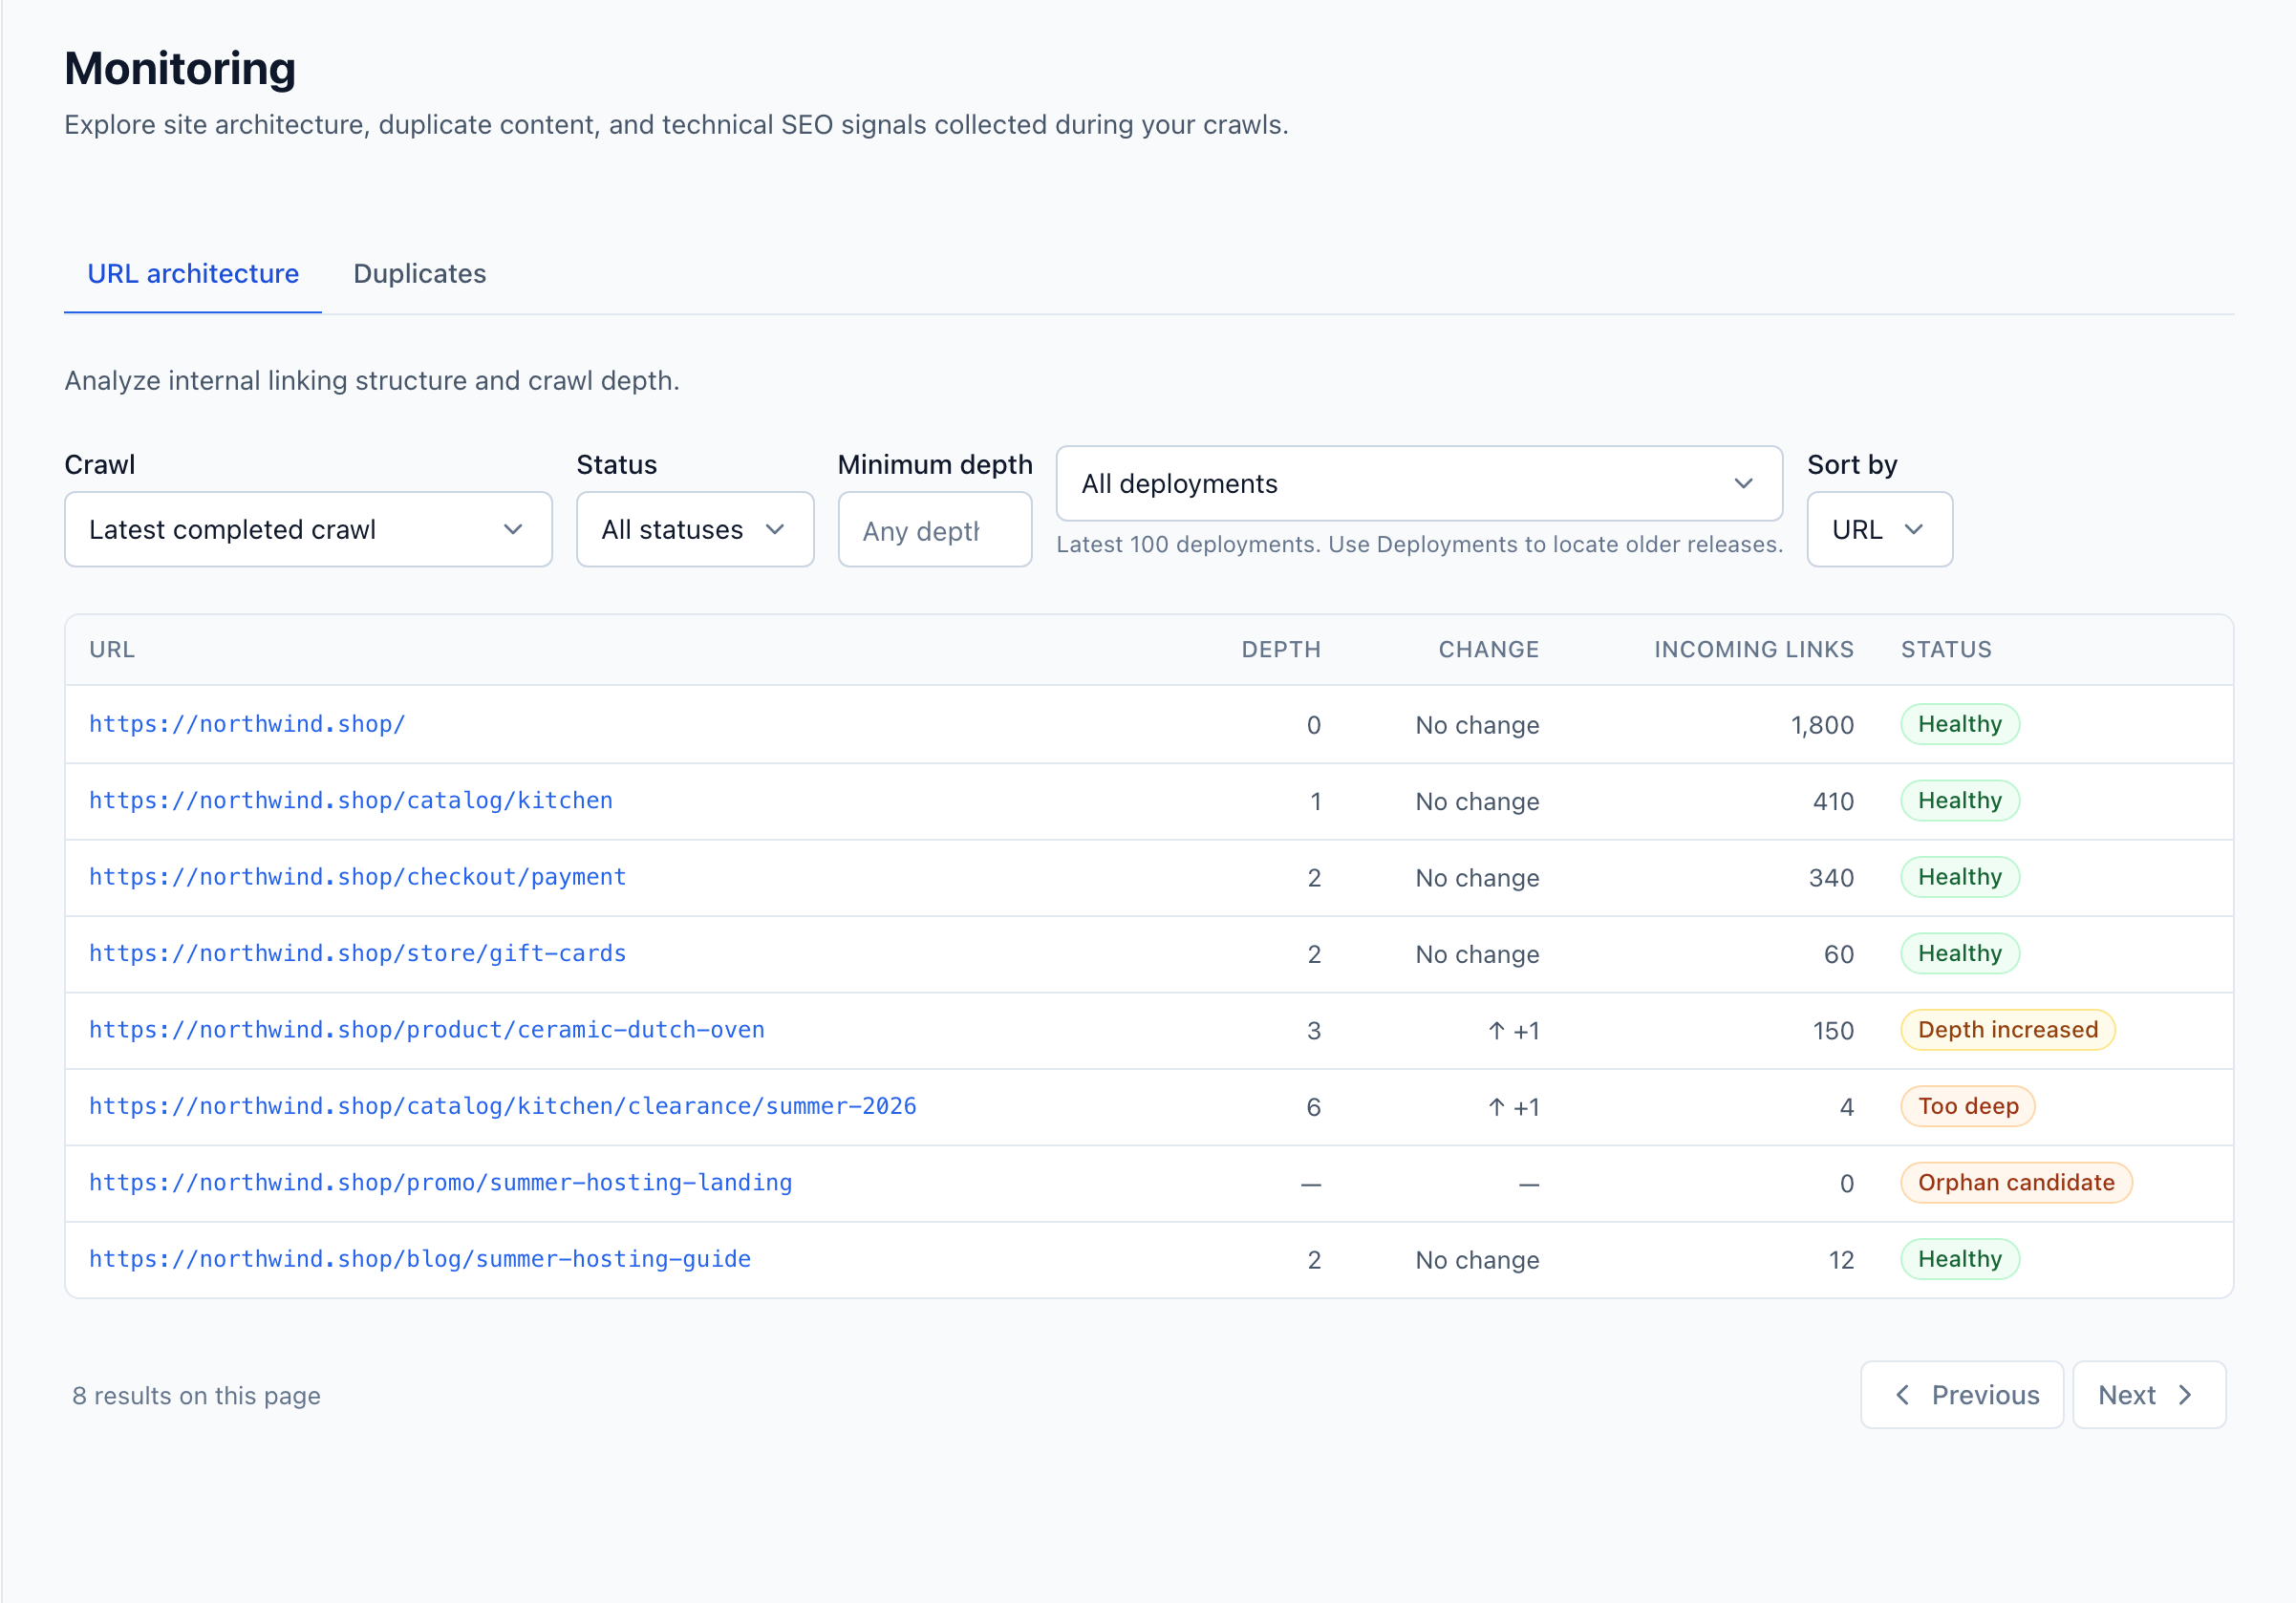The height and width of the screenshot is (1603, 2296).
Task: Click the CHANGE column header
Action: tap(1488, 650)
